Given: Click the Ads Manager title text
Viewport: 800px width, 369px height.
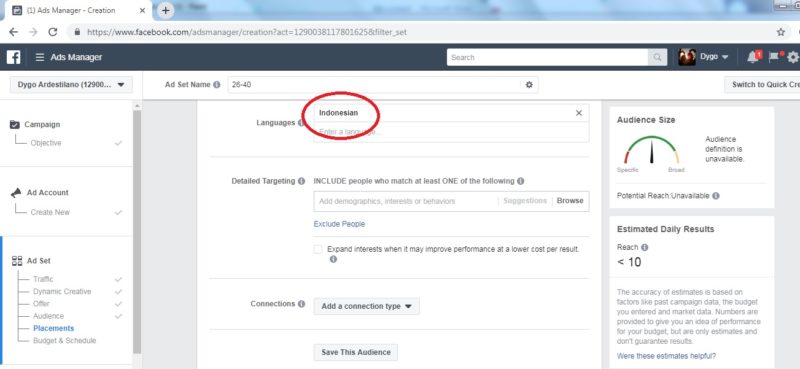Looking at the screenshot, I should [76, 57].
